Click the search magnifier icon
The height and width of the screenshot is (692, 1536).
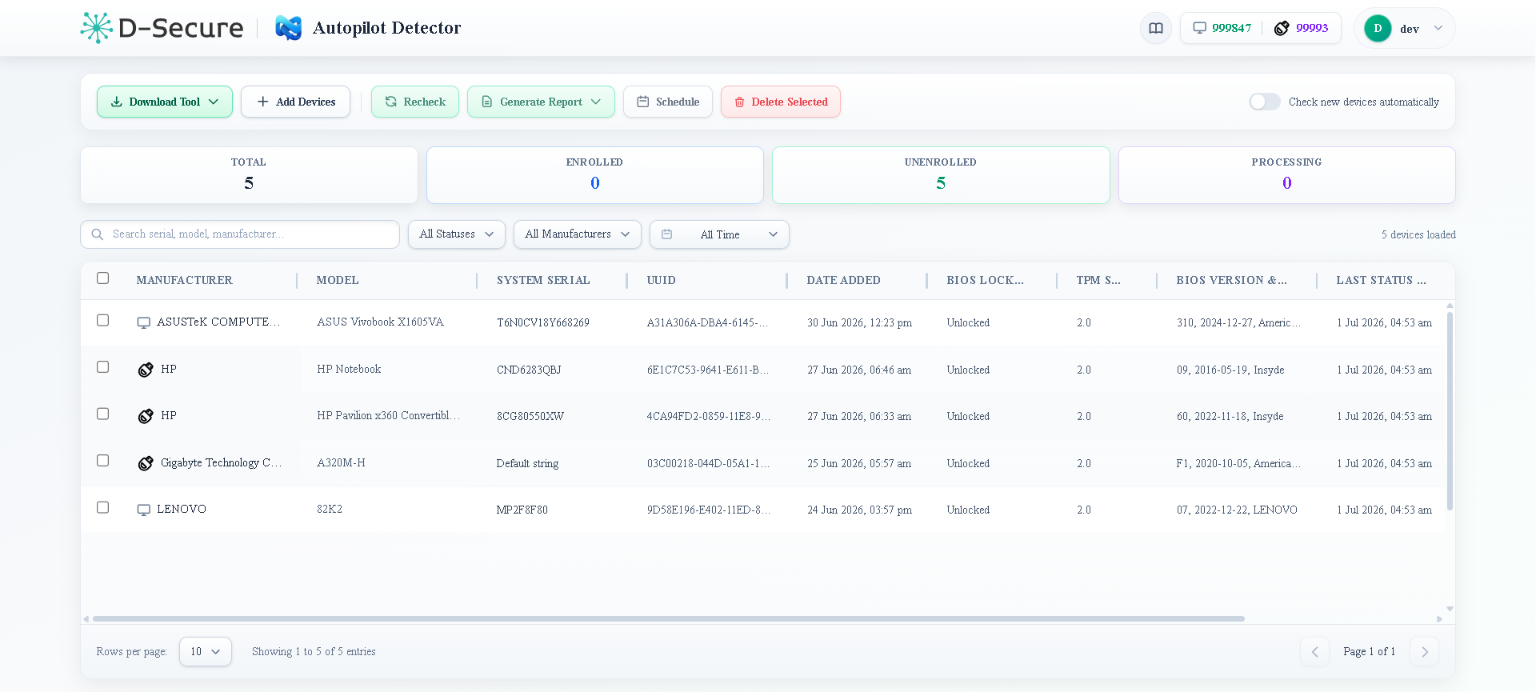pyautogui.click(x=97, y=234)
